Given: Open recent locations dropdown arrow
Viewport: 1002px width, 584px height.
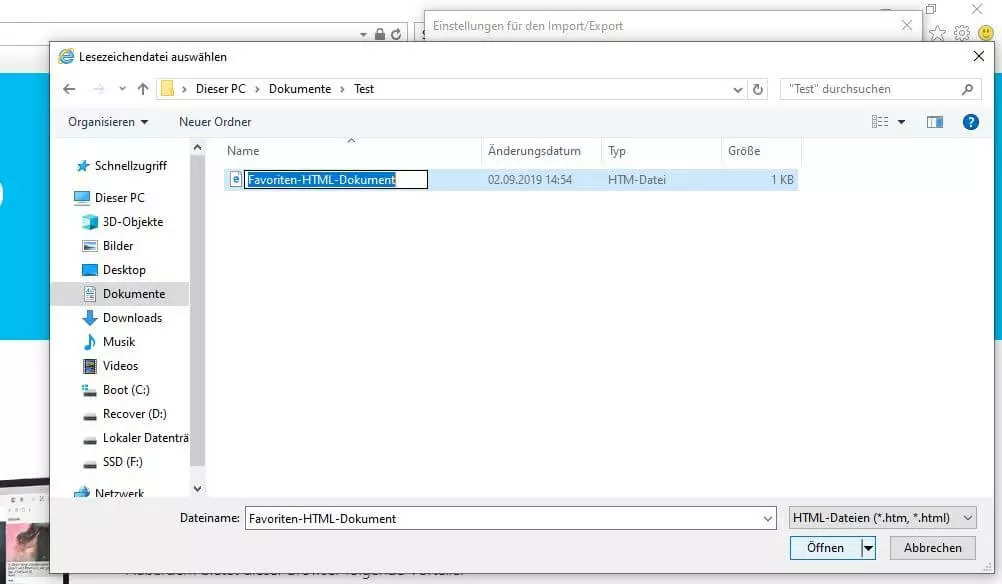Looking at the screenshot, I should [122, 89].
